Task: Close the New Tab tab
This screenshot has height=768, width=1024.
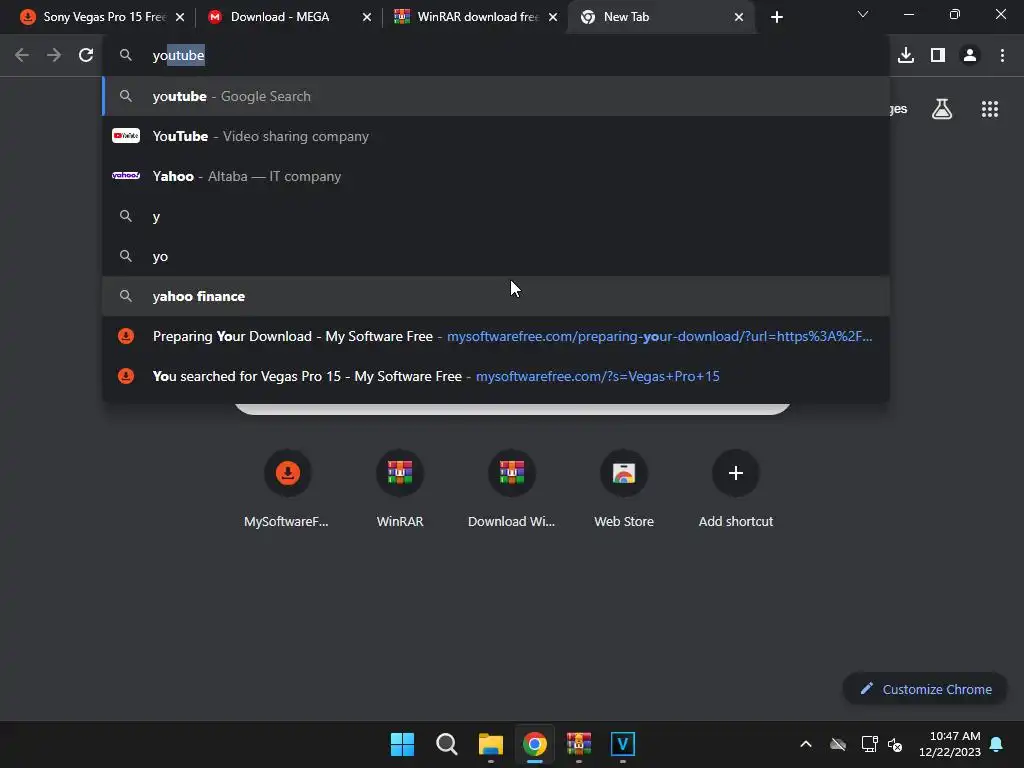Action: [x=739, y=17]
